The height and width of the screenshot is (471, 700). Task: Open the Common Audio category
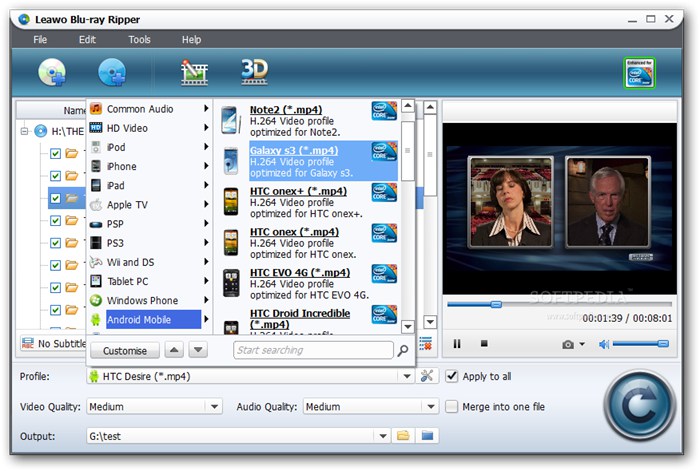149,109
